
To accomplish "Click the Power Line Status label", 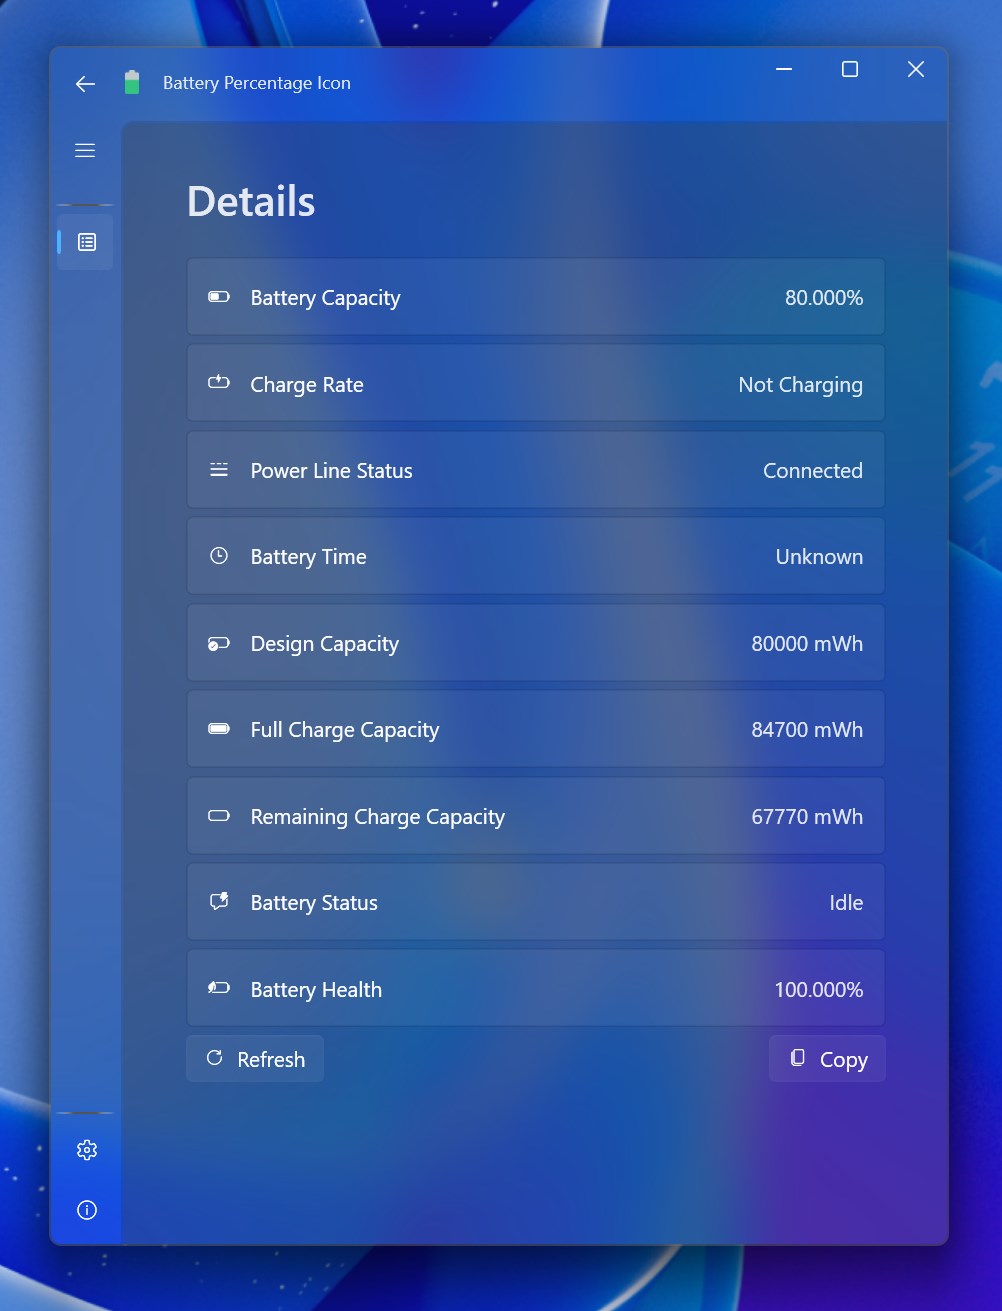I will point(331,471).
